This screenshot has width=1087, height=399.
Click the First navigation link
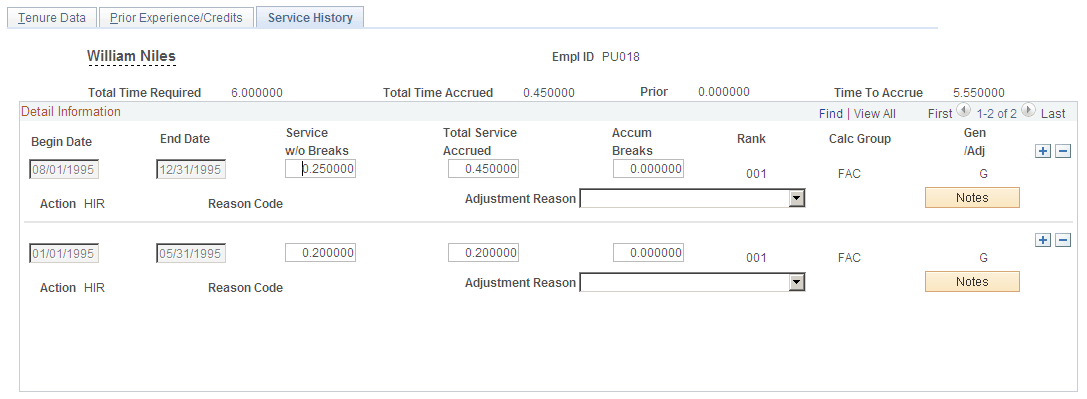pos(940,114)
